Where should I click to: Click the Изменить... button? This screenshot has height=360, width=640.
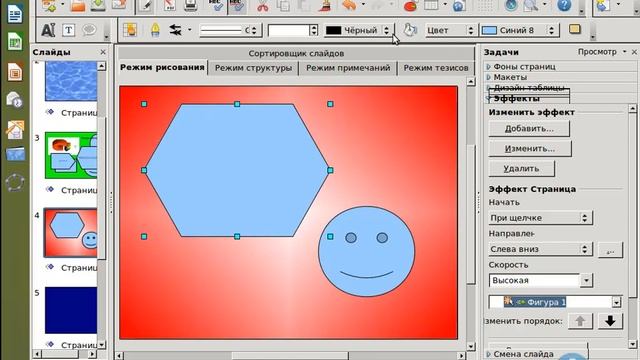[530, 149]
